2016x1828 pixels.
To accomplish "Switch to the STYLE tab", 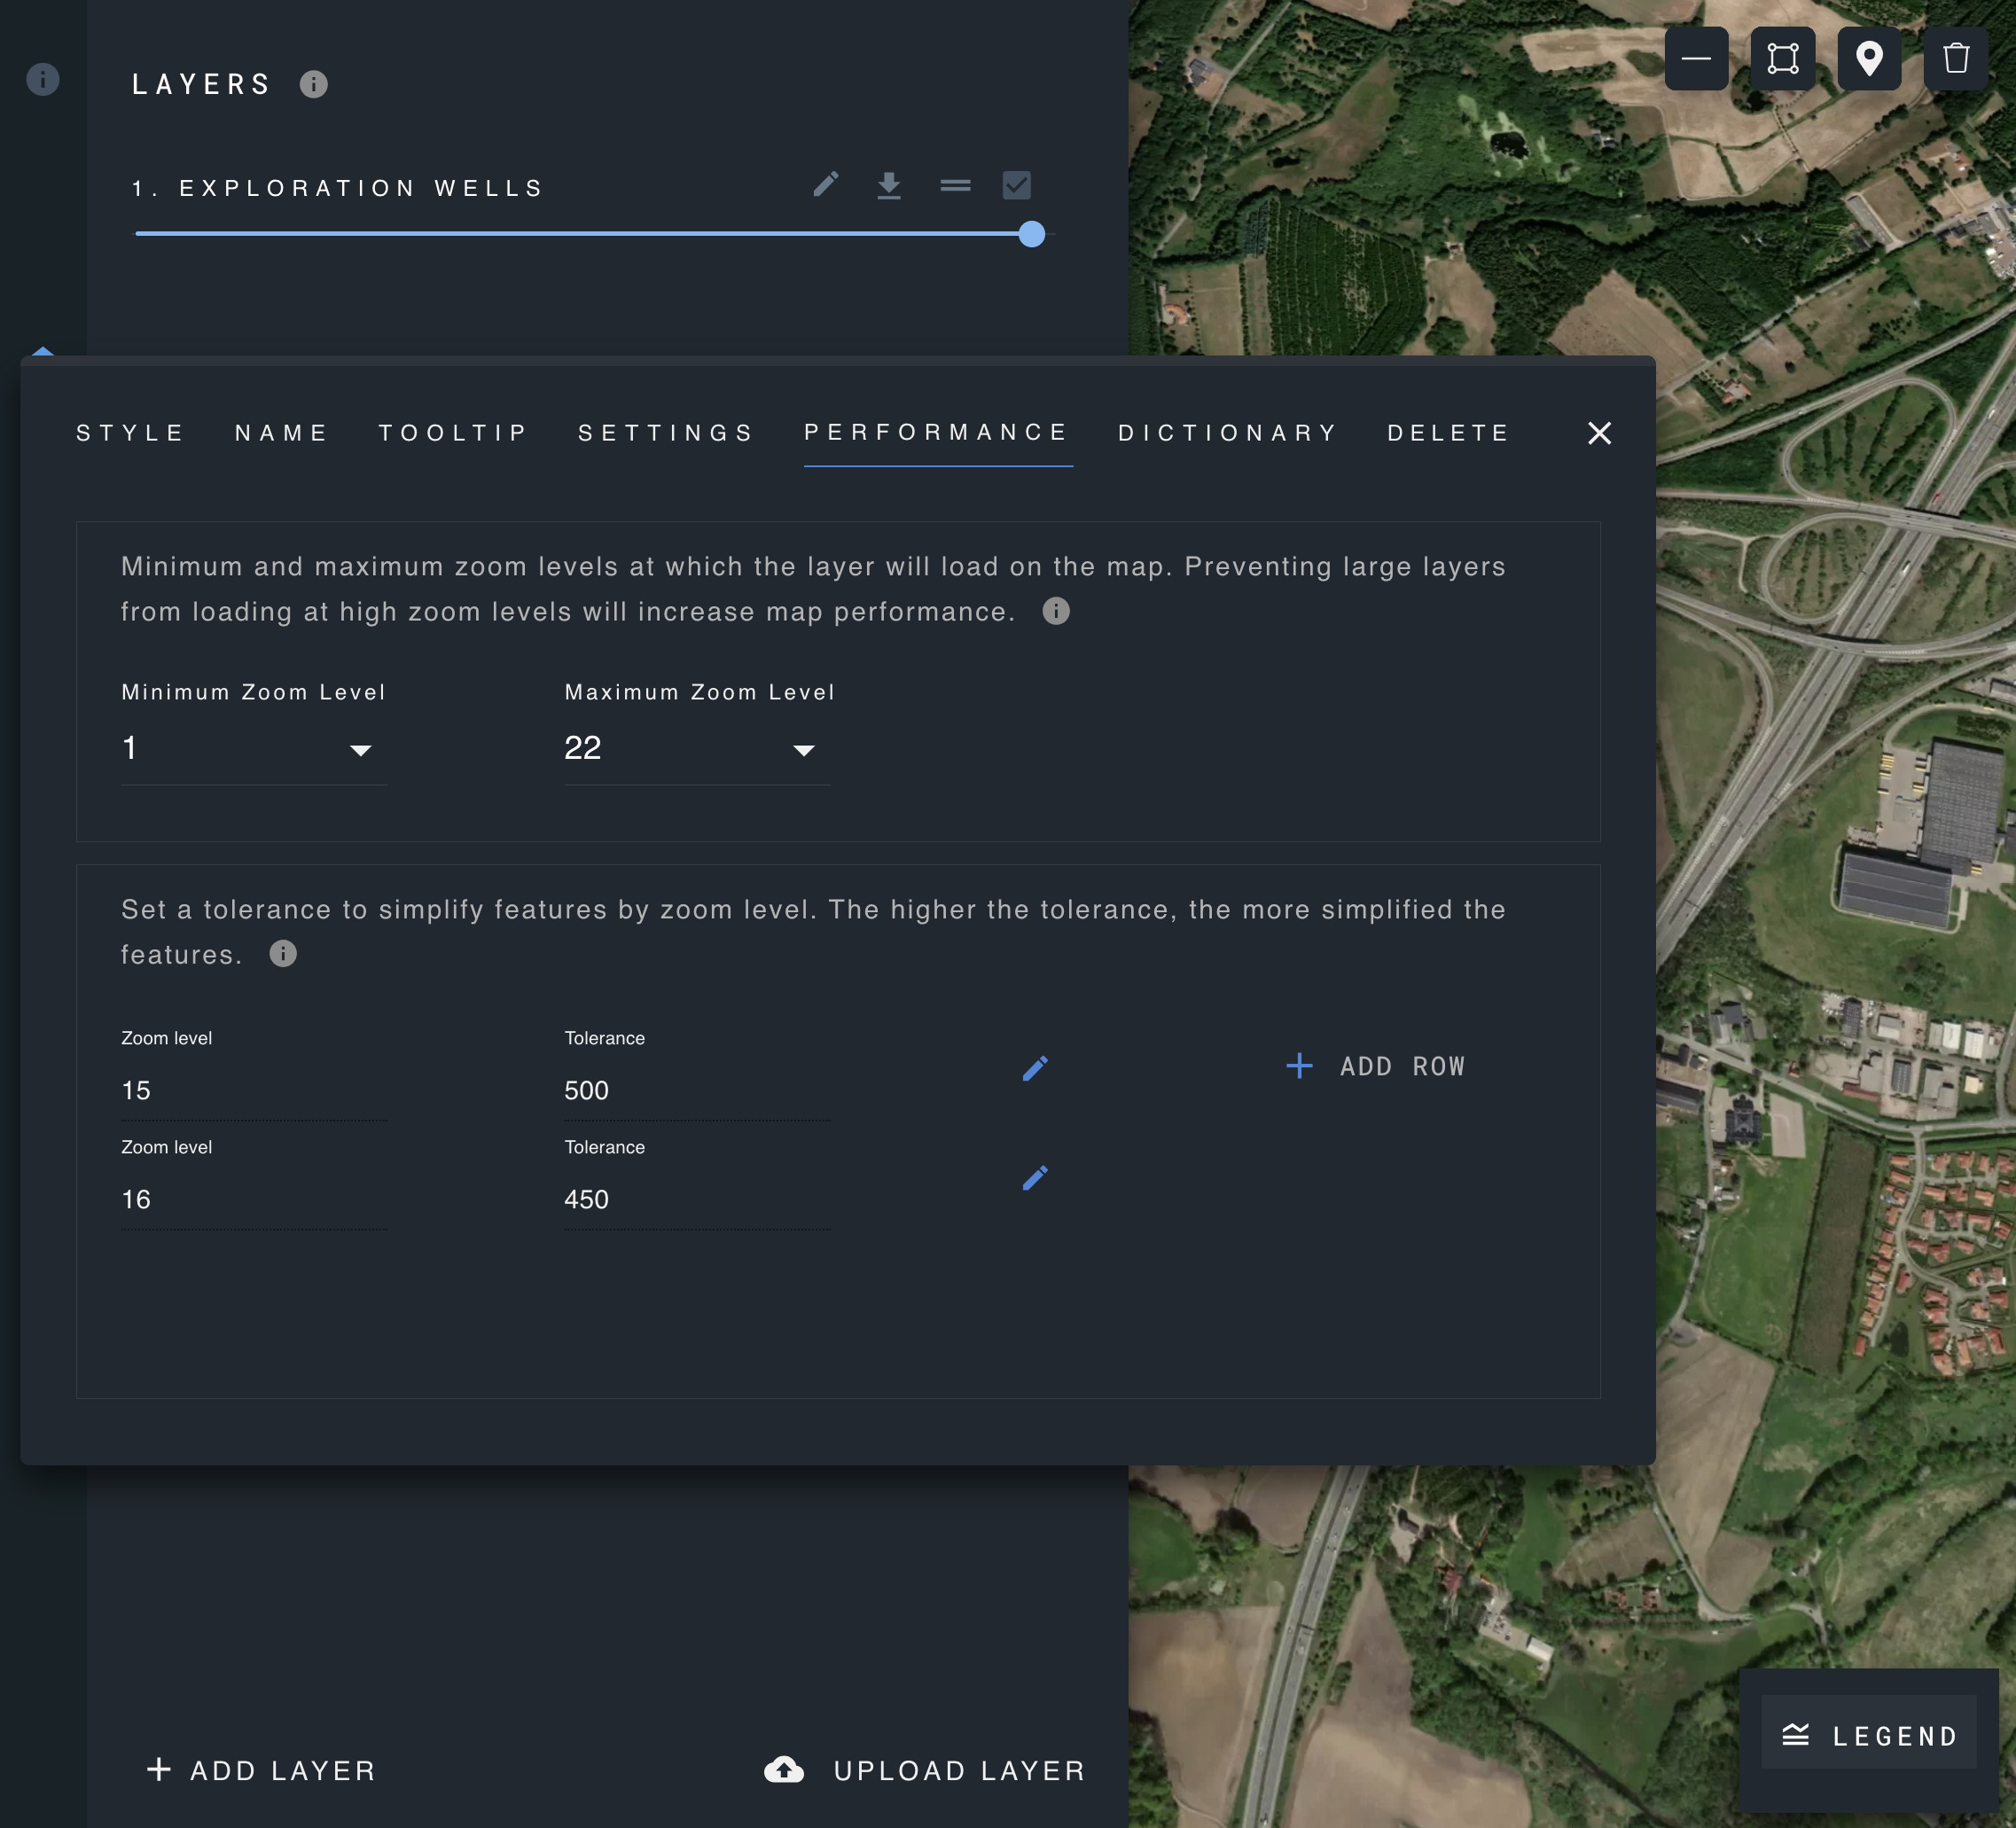I will (x=130, y=433).
